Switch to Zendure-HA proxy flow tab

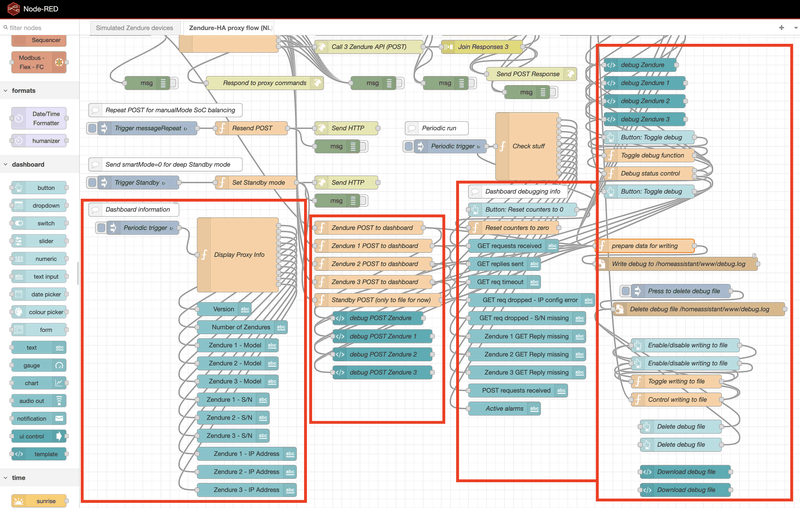pos(230,28)
